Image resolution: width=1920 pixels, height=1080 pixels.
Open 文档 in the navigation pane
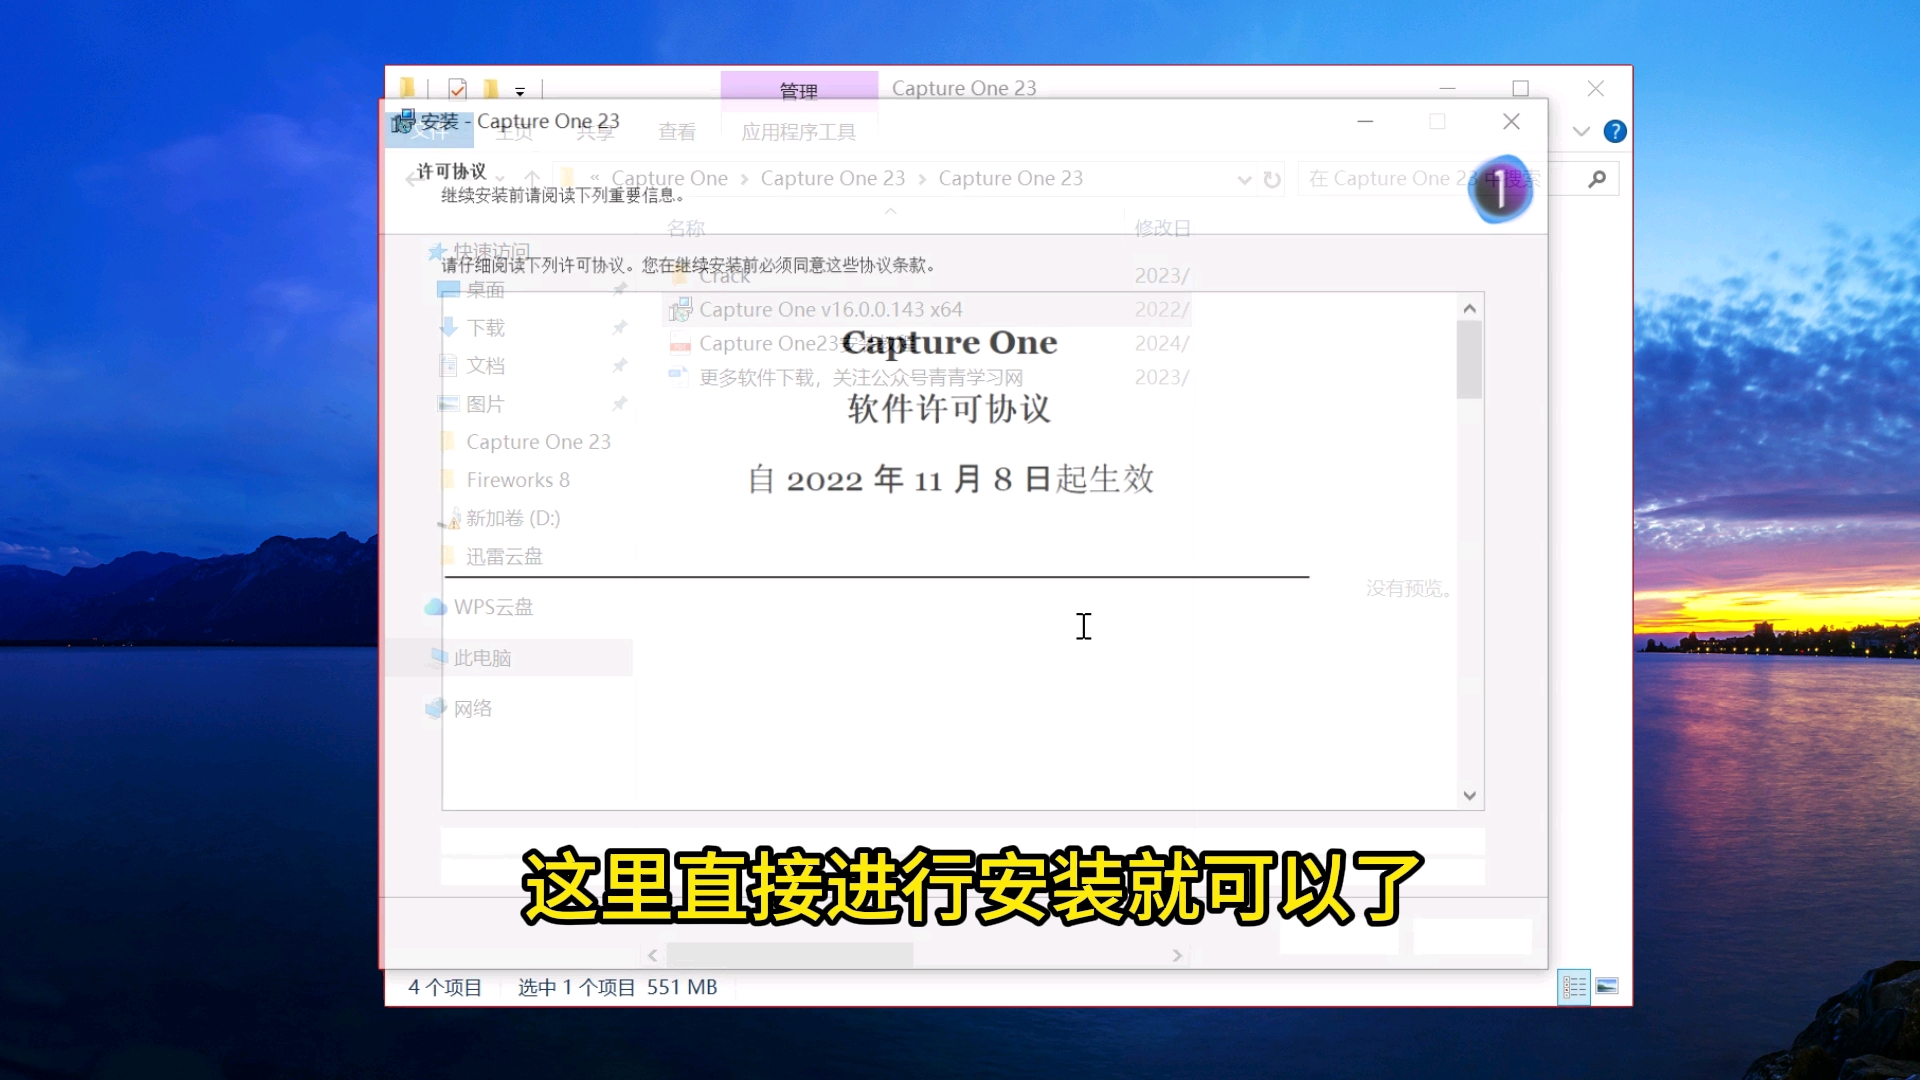(485, 366)
